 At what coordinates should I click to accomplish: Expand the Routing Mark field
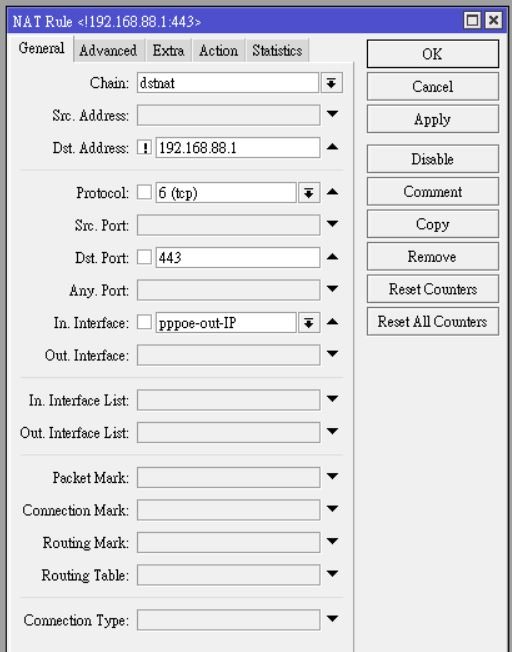tap(332, 541)
